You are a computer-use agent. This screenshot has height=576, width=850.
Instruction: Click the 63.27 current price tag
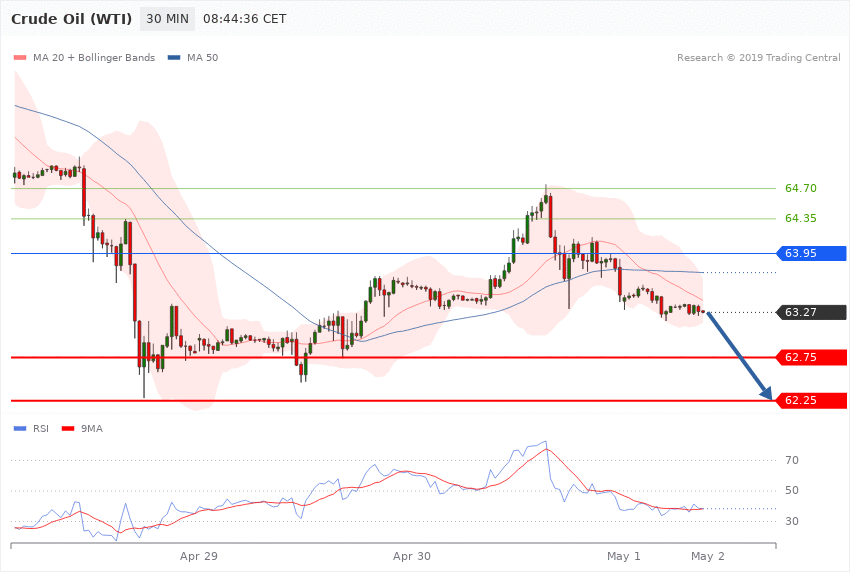click(812, 312)
